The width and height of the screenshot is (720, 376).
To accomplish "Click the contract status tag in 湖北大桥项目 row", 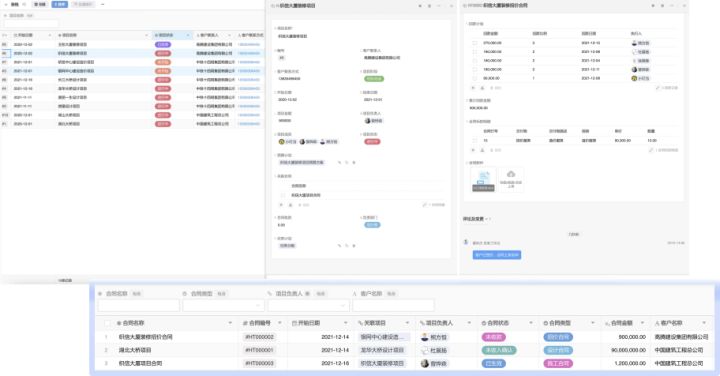I will [499, 350].
